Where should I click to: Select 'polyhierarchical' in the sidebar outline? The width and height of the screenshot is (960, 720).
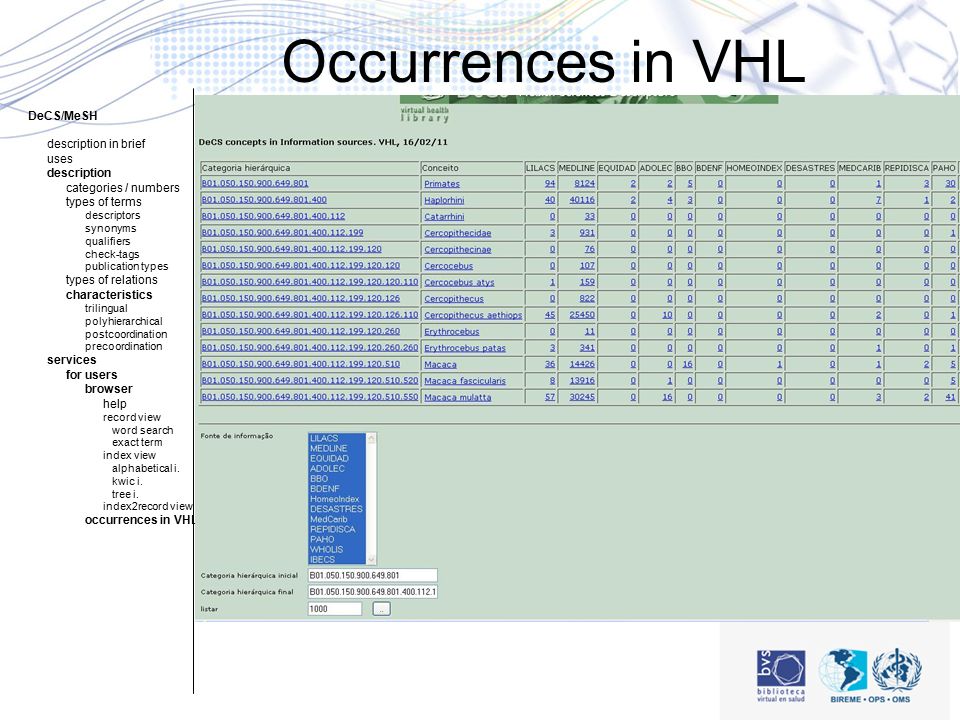(124, 321)
